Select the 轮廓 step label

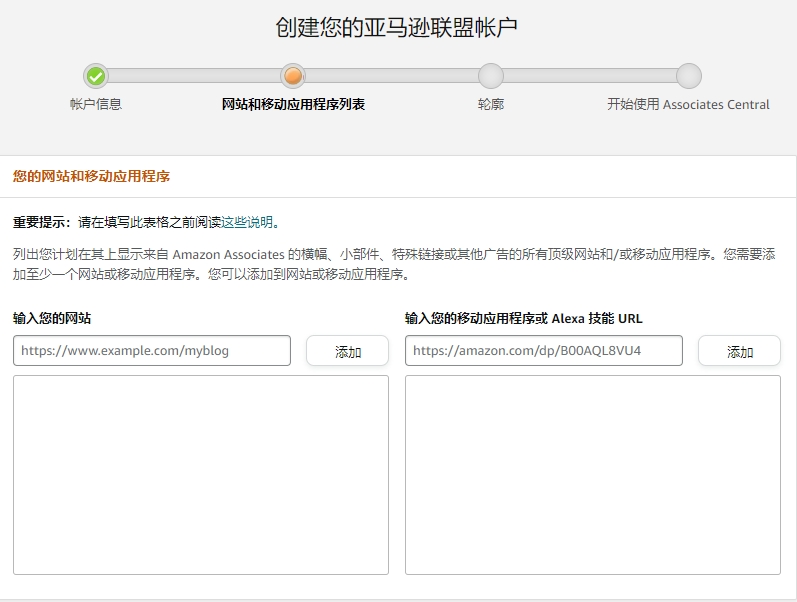pyautogui.click(x=491, y=104)
